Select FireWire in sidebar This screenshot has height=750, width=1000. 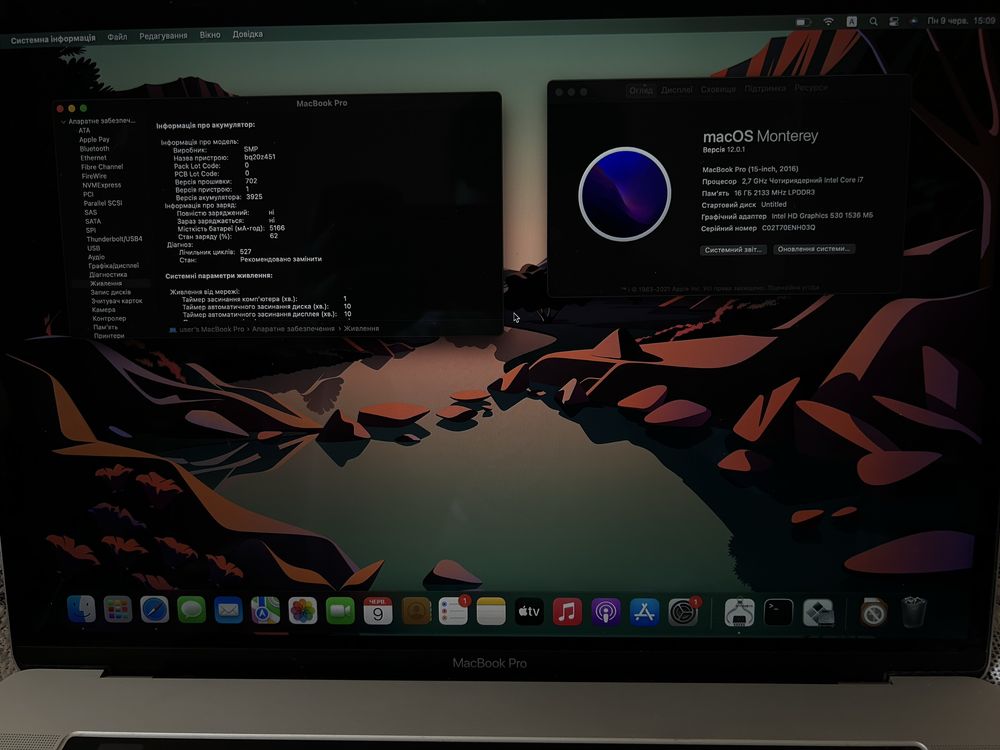(94, 176)
